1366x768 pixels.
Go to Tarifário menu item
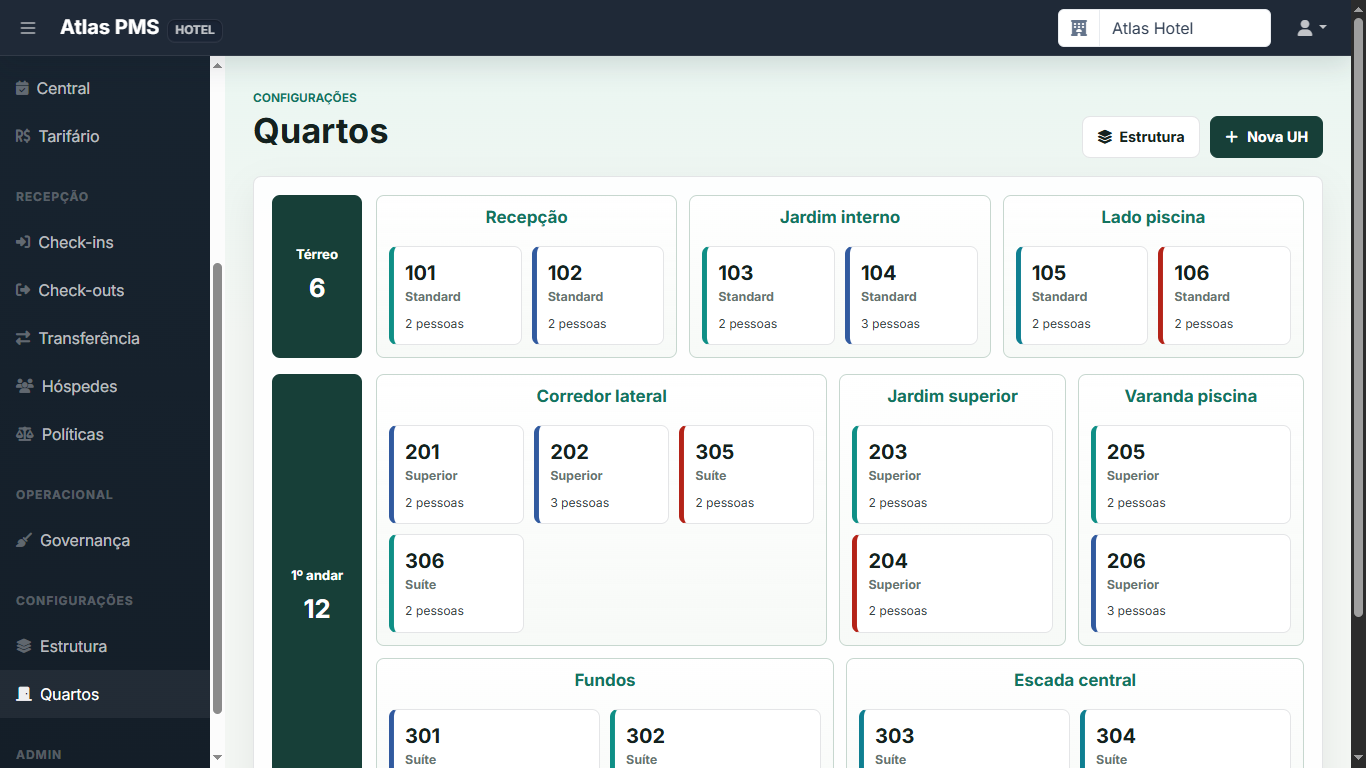pyautogui.click(x=105, y=136)
